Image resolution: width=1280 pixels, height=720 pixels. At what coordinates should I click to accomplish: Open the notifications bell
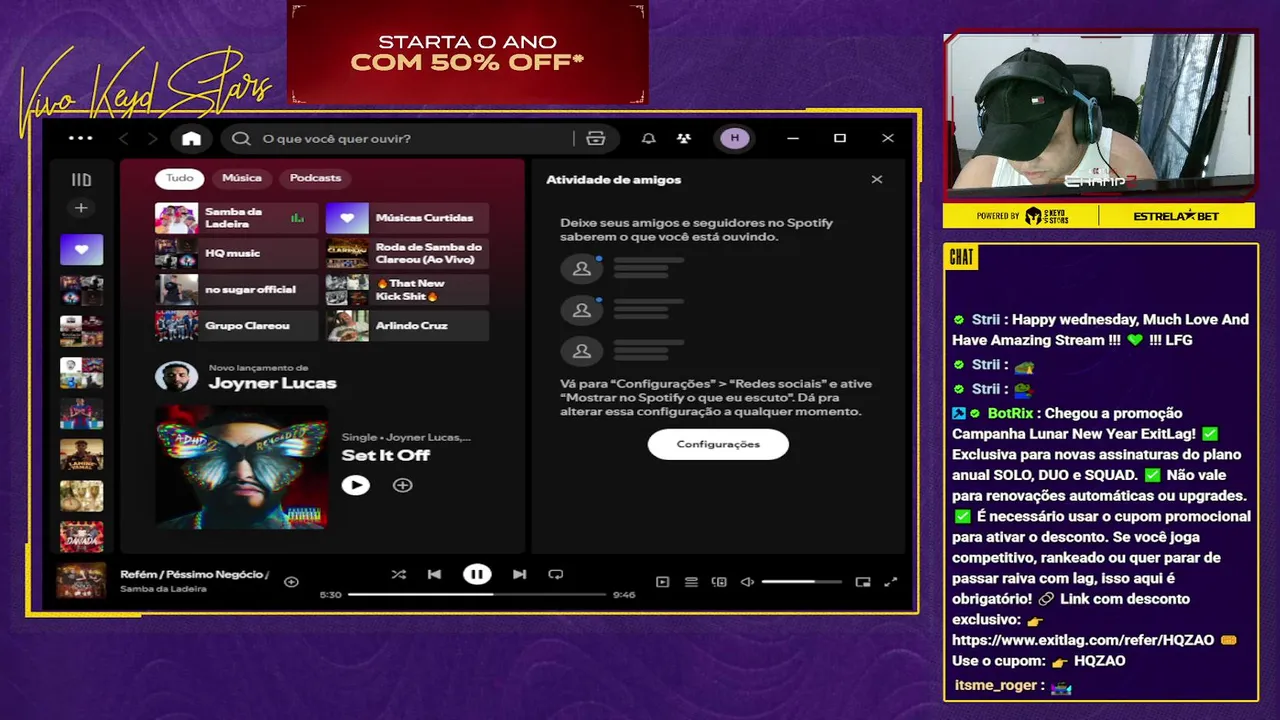pos(648,138)
